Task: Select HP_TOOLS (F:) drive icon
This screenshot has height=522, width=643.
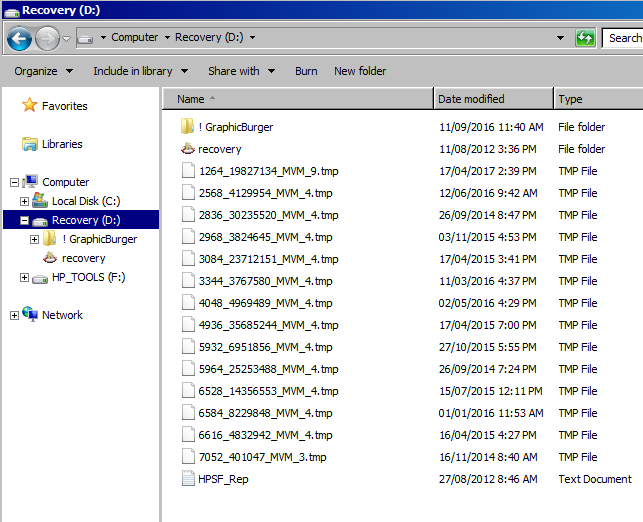Action: (x=40, y=279)
